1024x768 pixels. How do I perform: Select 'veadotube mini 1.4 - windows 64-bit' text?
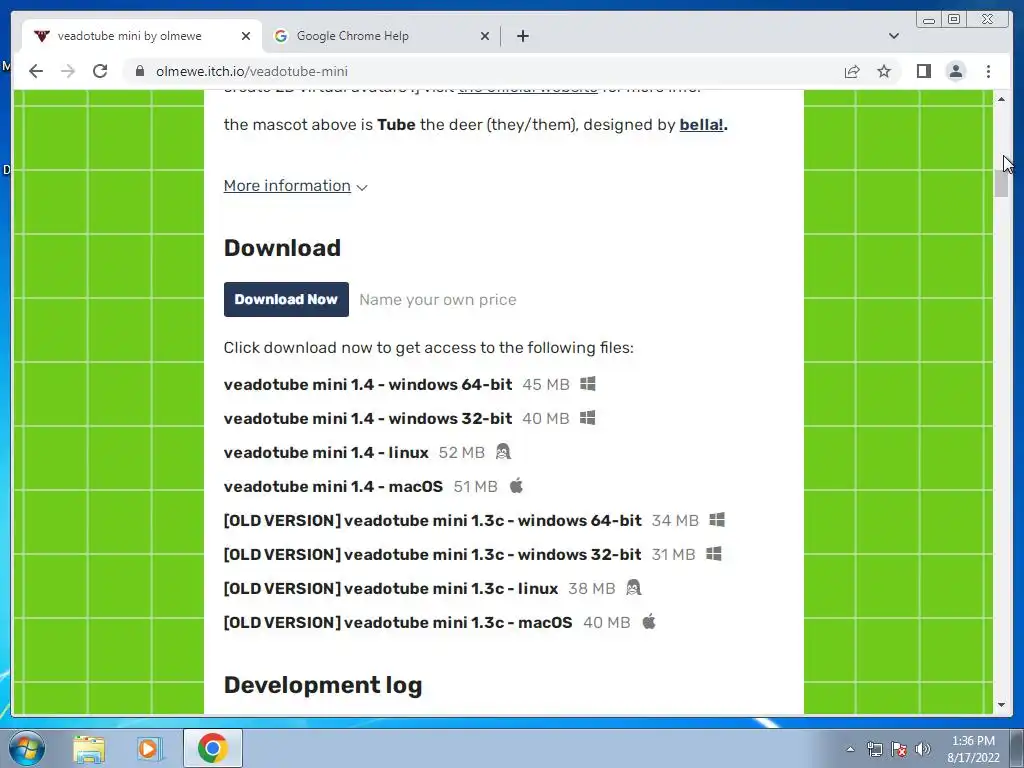point(368,385)
